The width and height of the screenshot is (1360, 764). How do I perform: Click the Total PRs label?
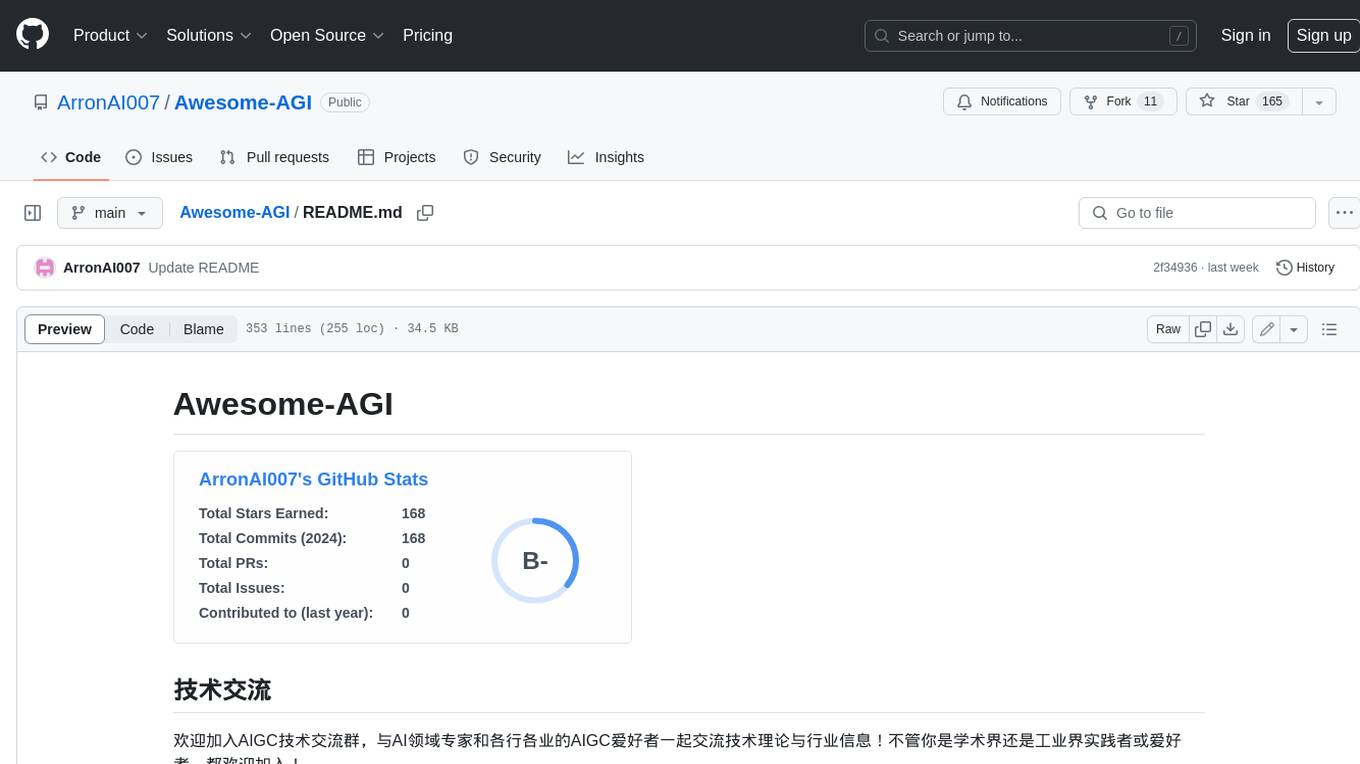pyautogui.click(x=233, y=563)
